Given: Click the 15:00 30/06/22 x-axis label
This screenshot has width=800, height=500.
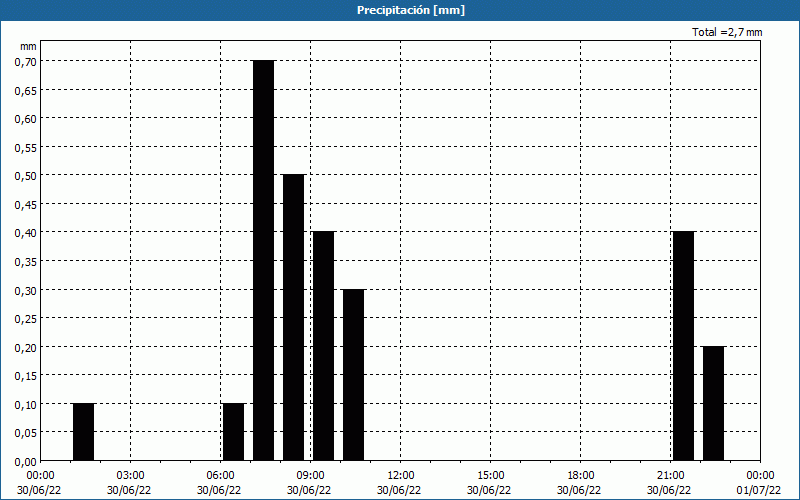Looking at the screenshot, I should click(489, 483).
